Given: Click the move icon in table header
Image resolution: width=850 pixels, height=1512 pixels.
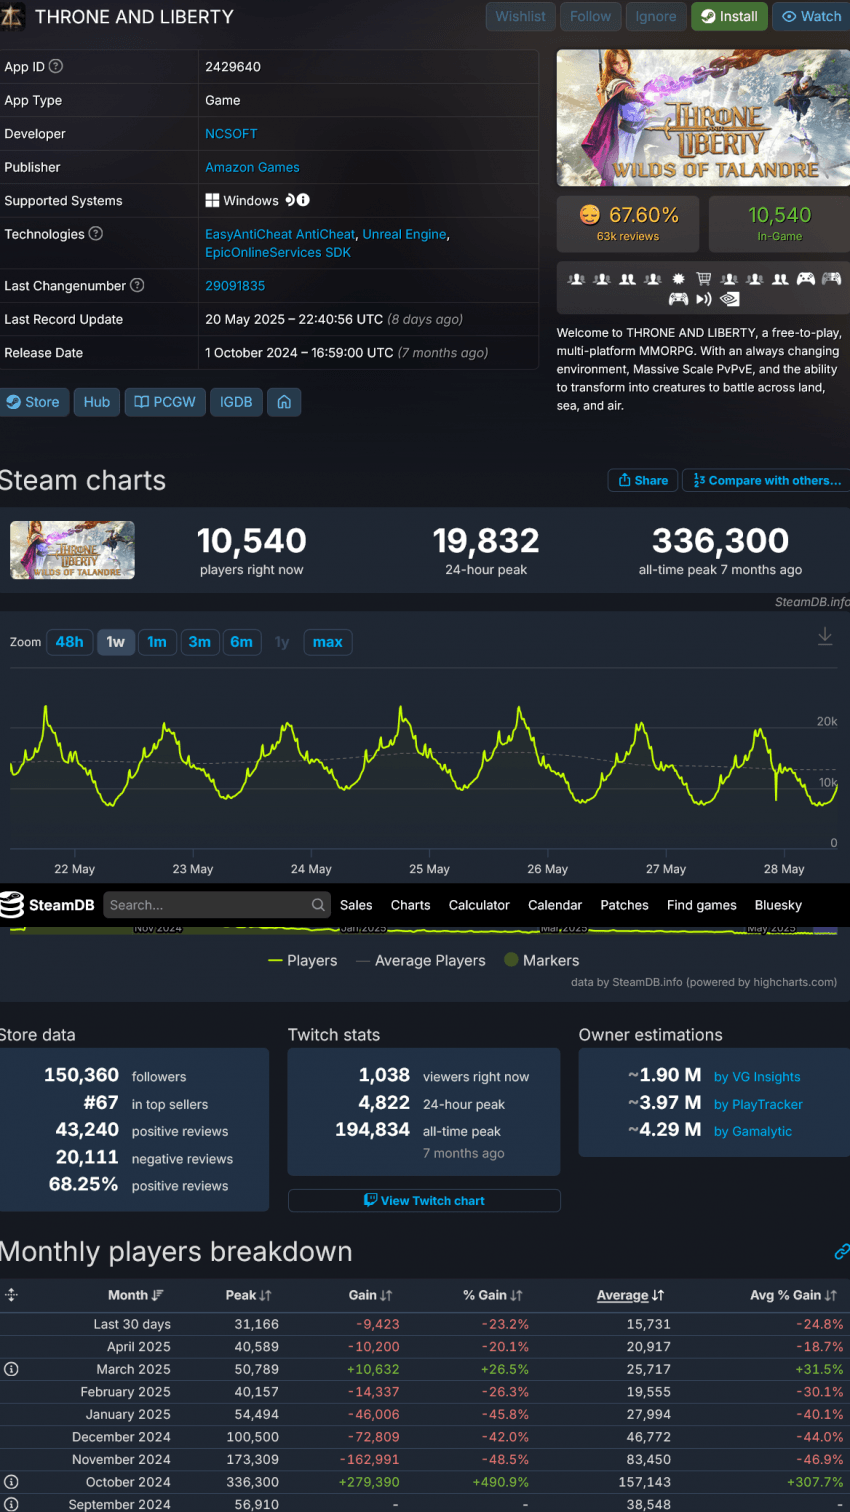Looking at the screenshot, I should [x=11, y=1295].
